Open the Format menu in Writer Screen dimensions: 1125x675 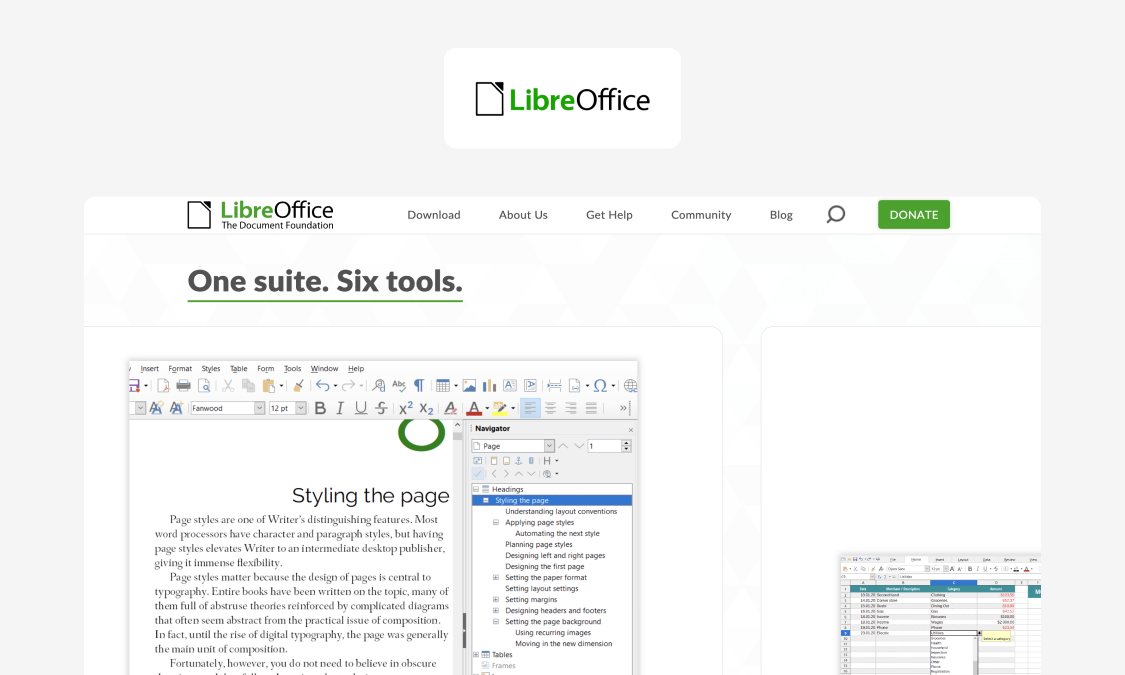180,369
